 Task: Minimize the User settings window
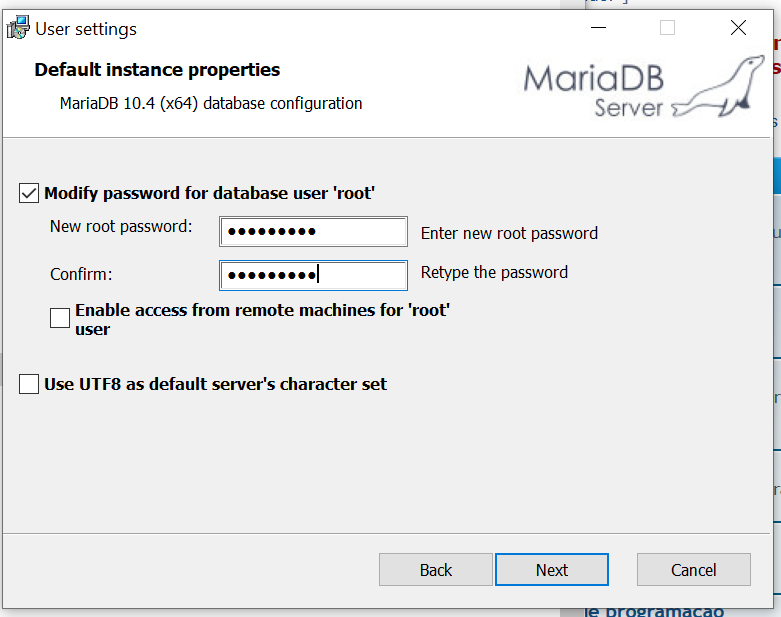tap(597, 28)
